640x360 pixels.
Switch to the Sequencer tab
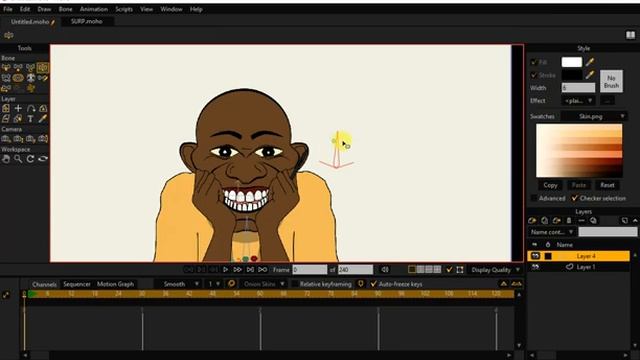(77, 284)
